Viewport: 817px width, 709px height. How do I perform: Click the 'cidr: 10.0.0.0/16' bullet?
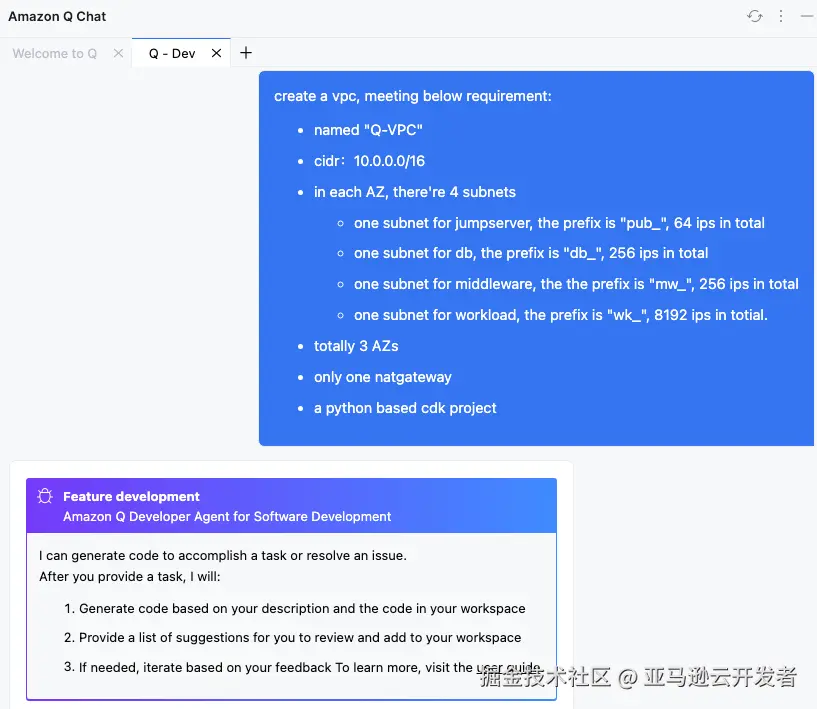369,161
